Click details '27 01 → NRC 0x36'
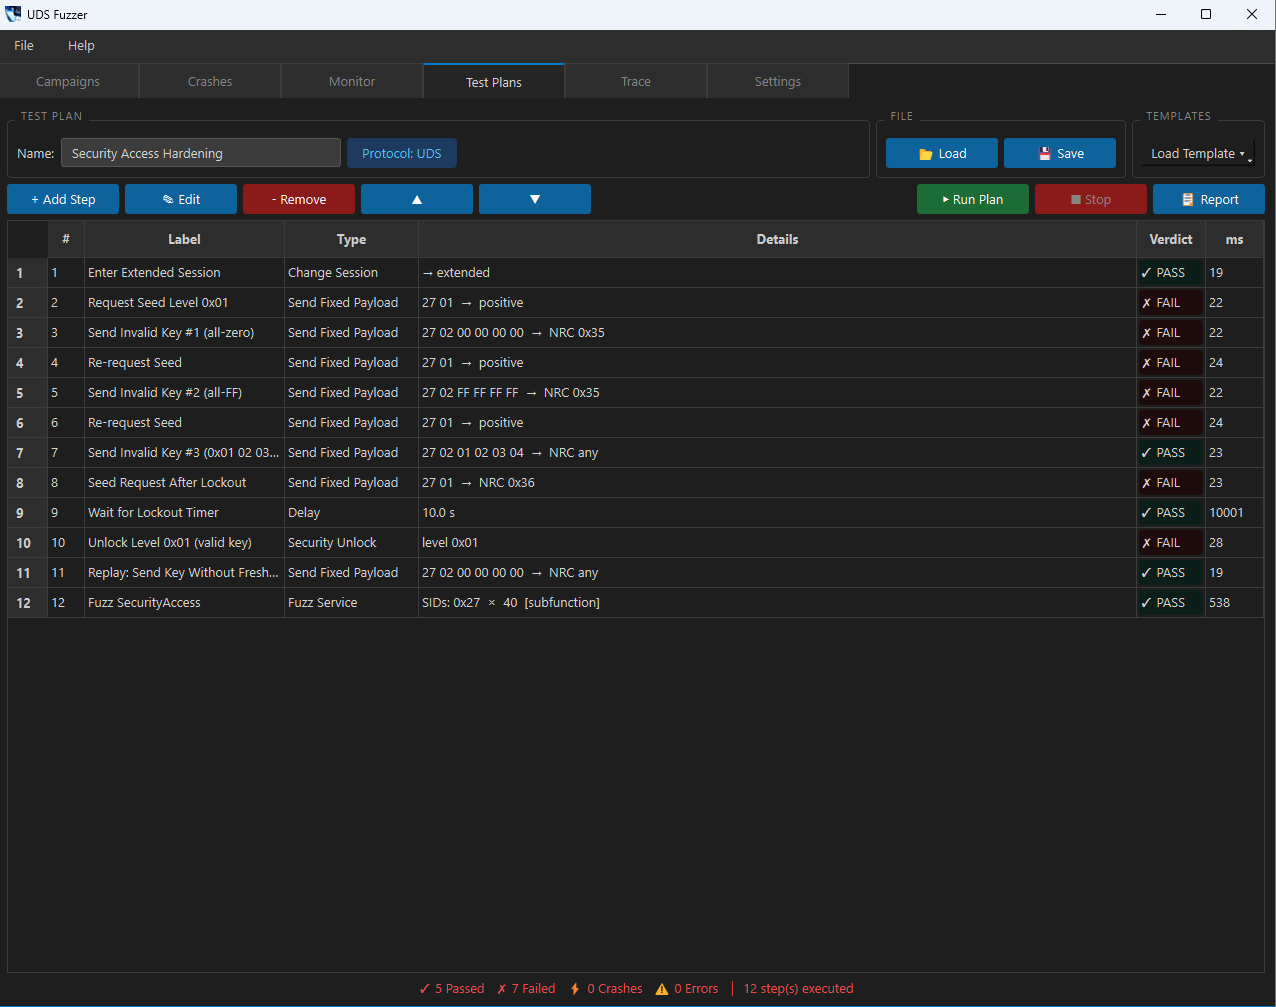1276x1007 pixels. click(x=777, y=482)
